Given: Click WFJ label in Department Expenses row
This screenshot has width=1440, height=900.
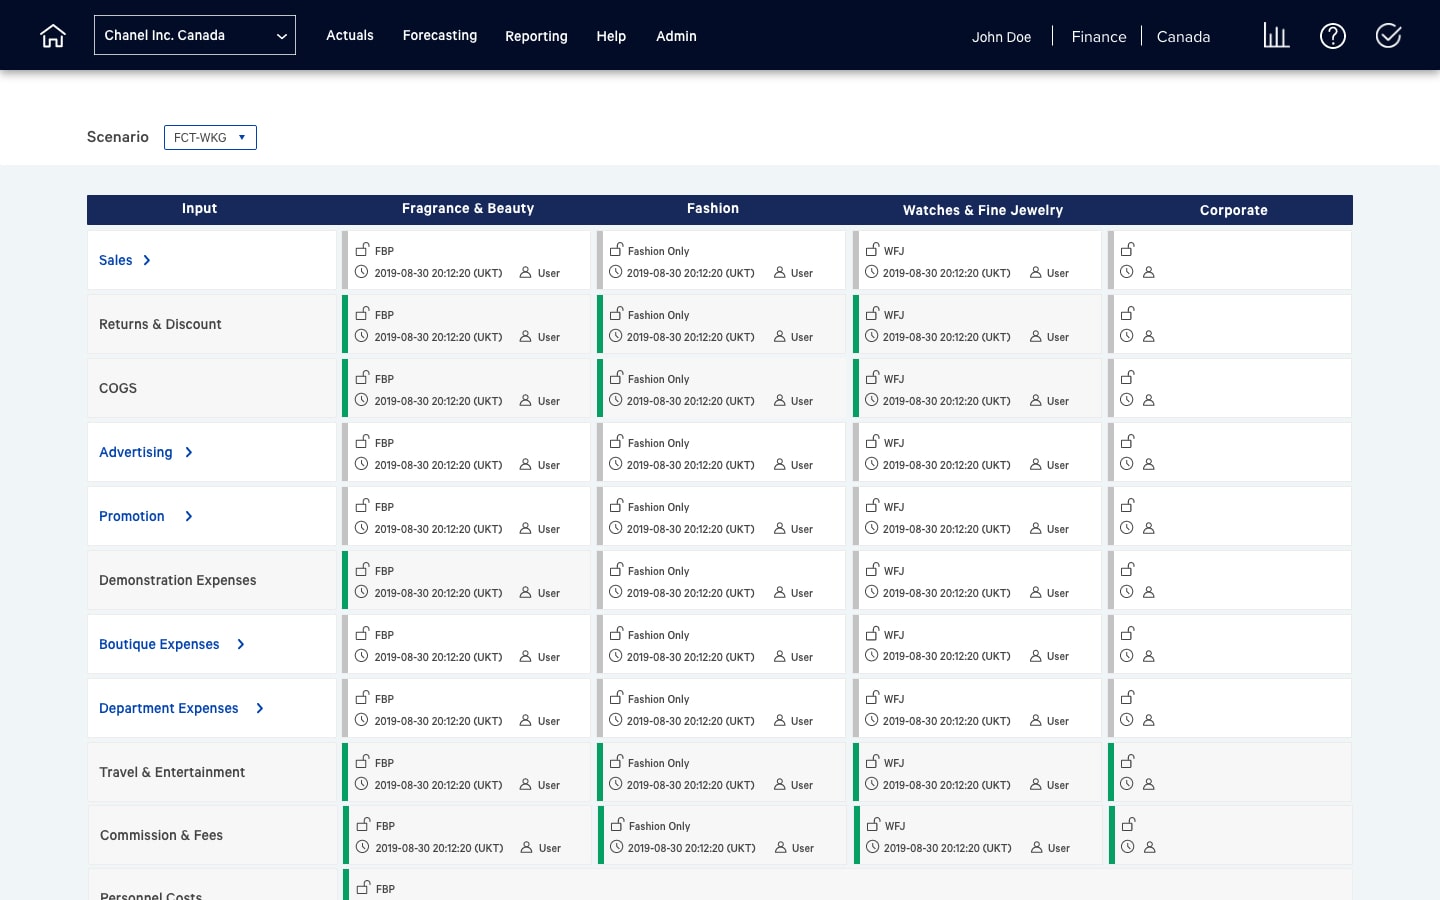Looking at the screenshot, I should (894, 699).
